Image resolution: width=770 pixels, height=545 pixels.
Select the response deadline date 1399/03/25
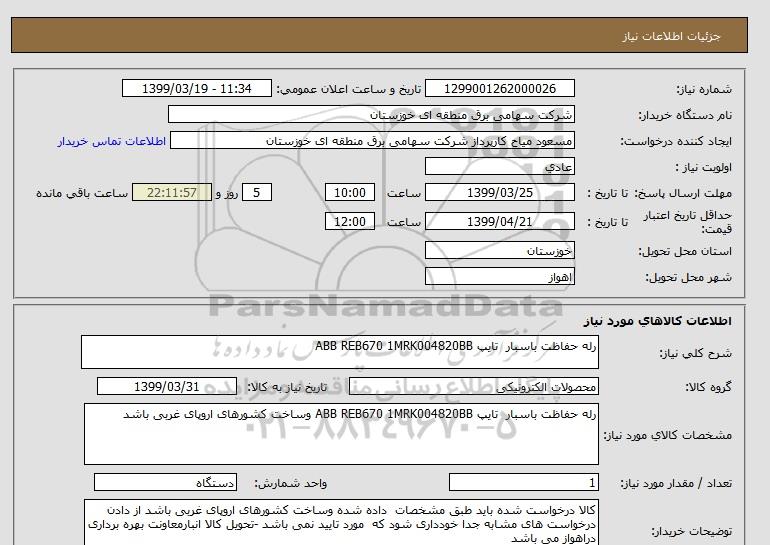500,193
